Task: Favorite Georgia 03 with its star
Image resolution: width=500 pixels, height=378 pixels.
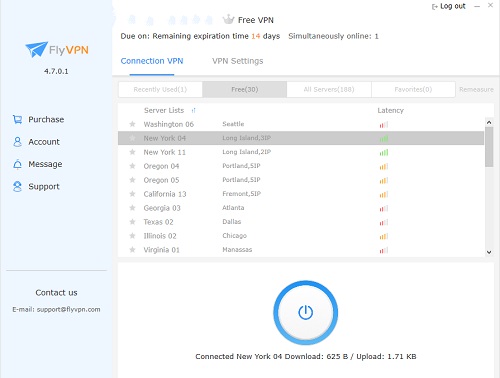Action: 132,208
